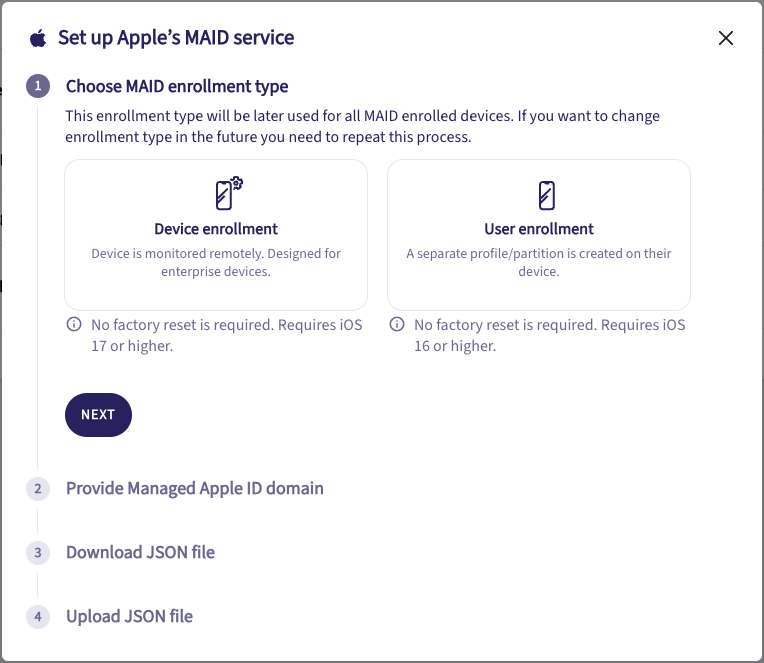Expand Provide Managed Apple ID domain step
The image size is (764, 663).
click(195, 488)
